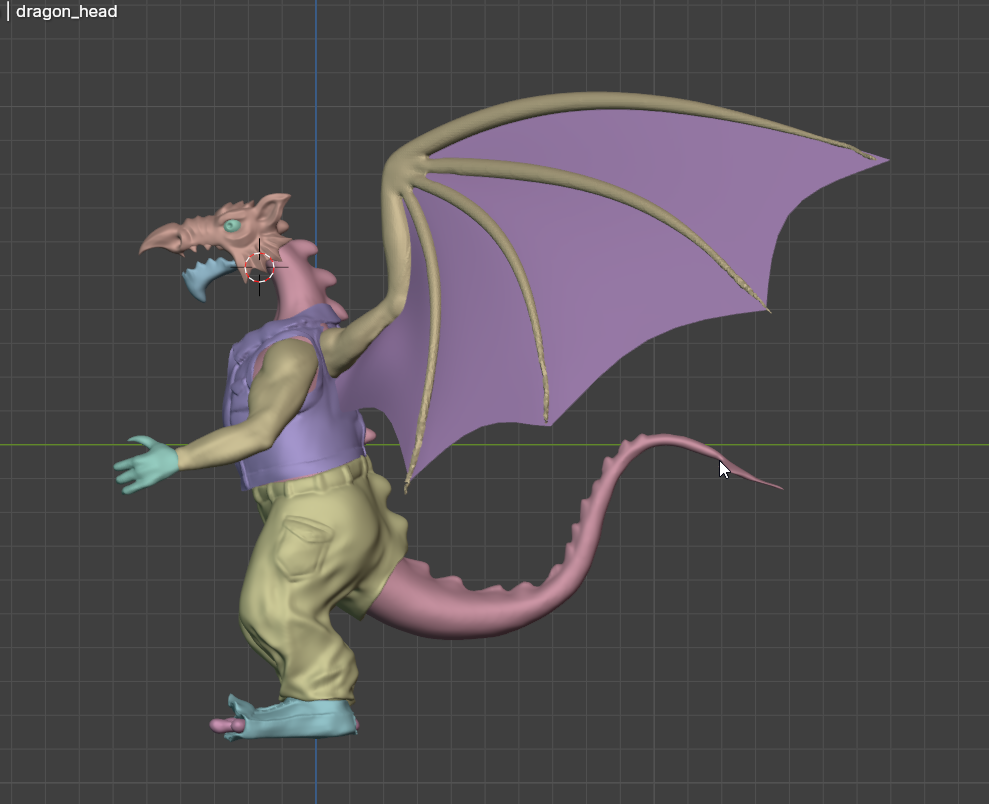
Task: Click the red-white 3D cursor
Action: click(259, 267)
